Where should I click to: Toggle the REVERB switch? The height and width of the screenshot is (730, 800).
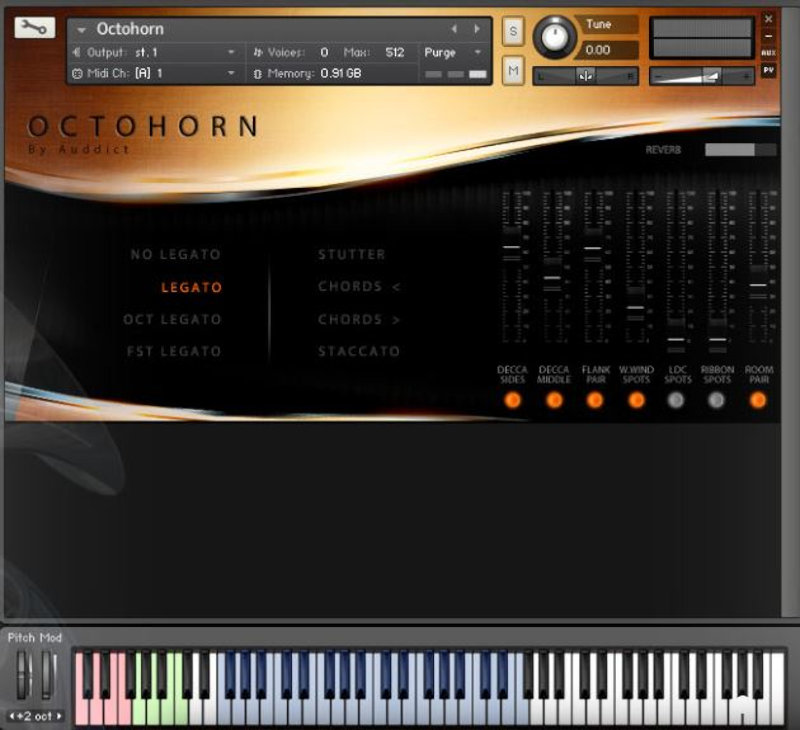coord(740,149)
